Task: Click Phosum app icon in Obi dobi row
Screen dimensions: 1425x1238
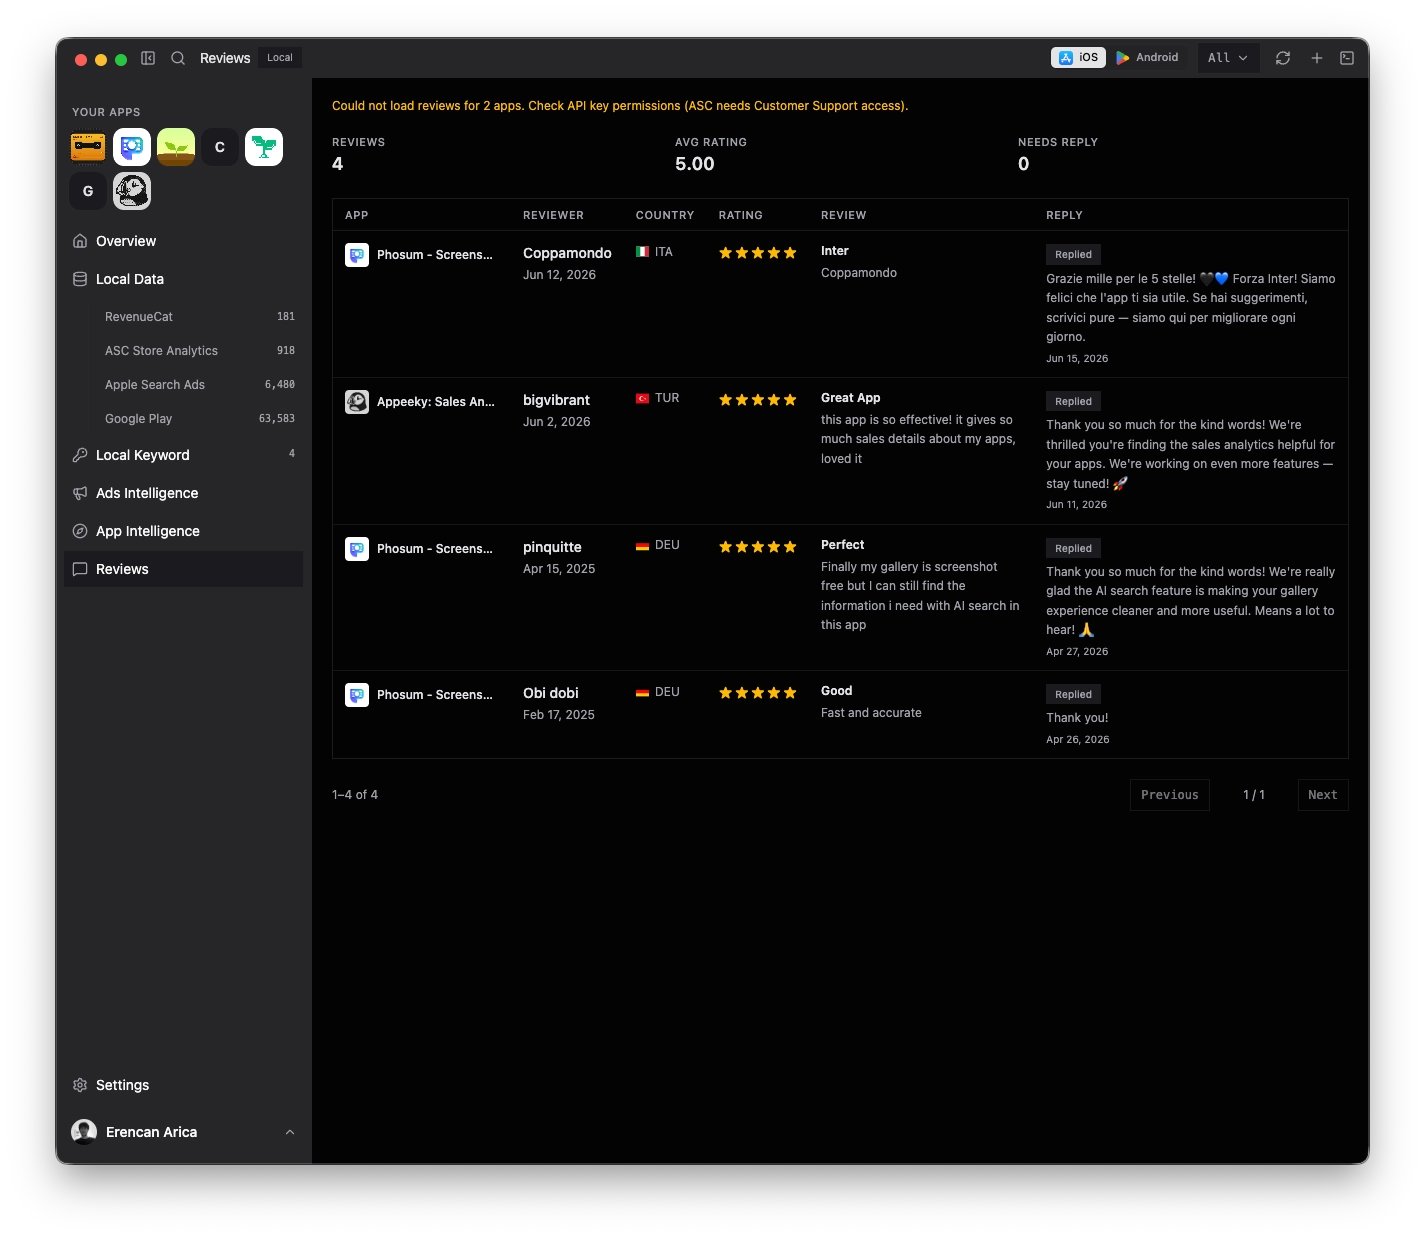Action: (x=357, y=695)
